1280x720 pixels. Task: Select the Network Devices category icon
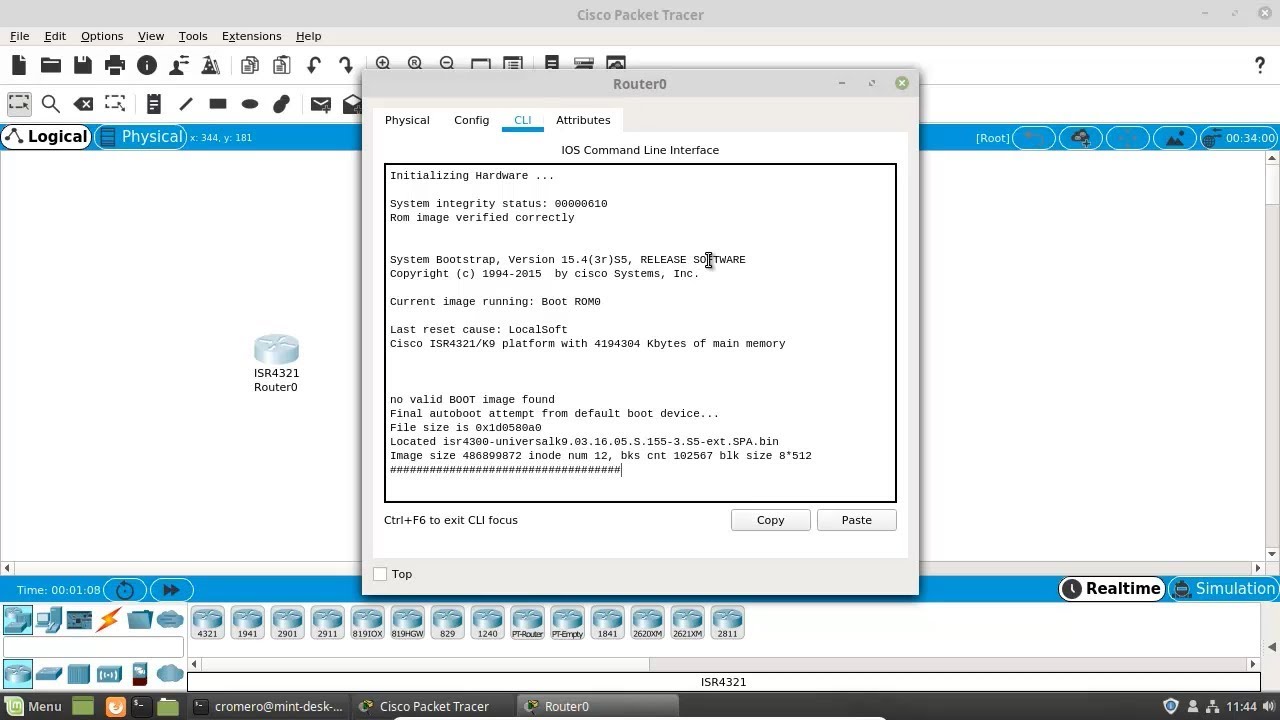[18, 620]
